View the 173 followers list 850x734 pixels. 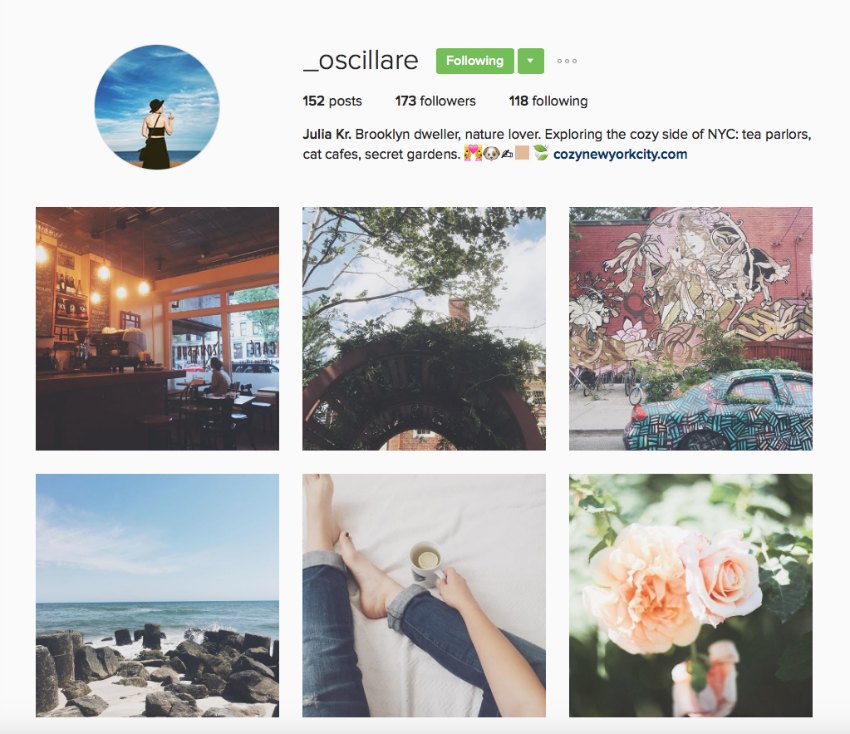tap(435, 101)
